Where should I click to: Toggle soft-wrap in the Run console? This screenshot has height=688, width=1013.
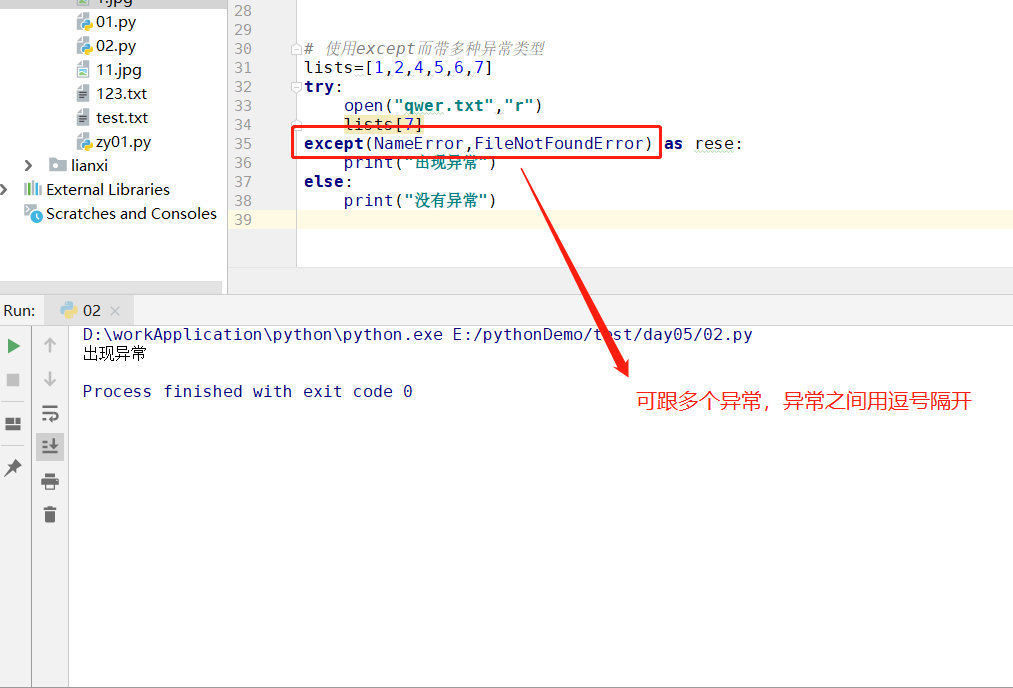pos(50,413)
